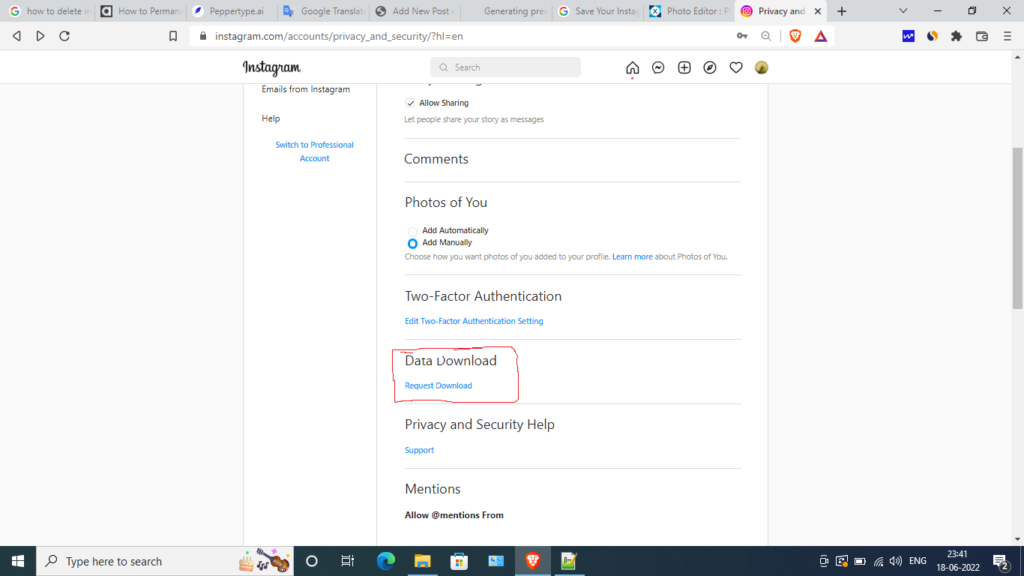Launch Microsoft Edge from taskbar
This screenshot has height=576, width=1024.
(x=385, y=561)
